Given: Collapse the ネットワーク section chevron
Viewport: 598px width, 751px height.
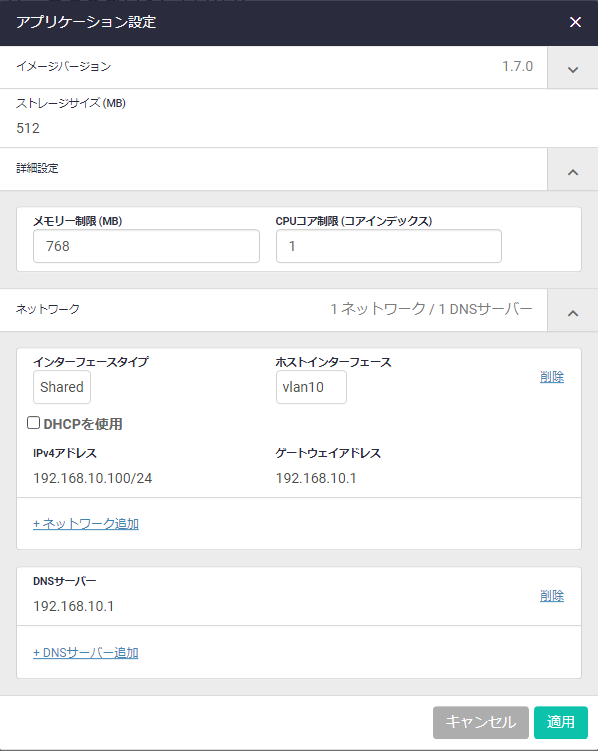Looking at the screenshot, I should (x=573, y=311).
